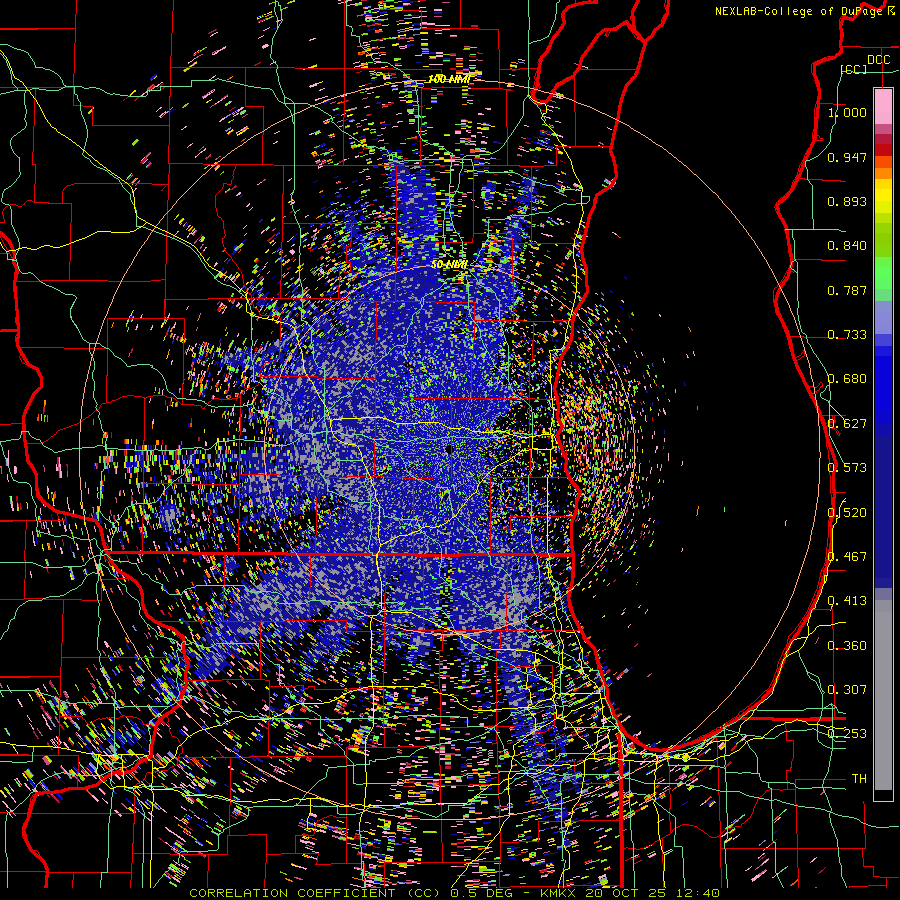900x900 pixels.
Task: Click the 0.787 scale value
Action: coord(847,290)
